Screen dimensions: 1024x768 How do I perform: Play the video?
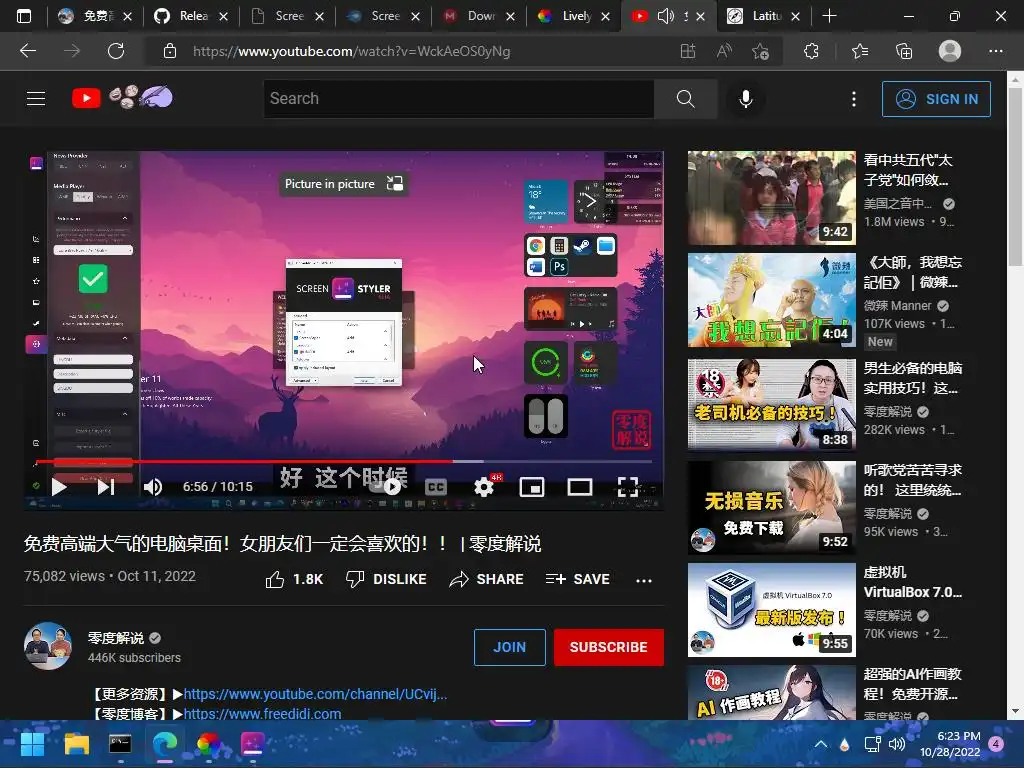59,487
